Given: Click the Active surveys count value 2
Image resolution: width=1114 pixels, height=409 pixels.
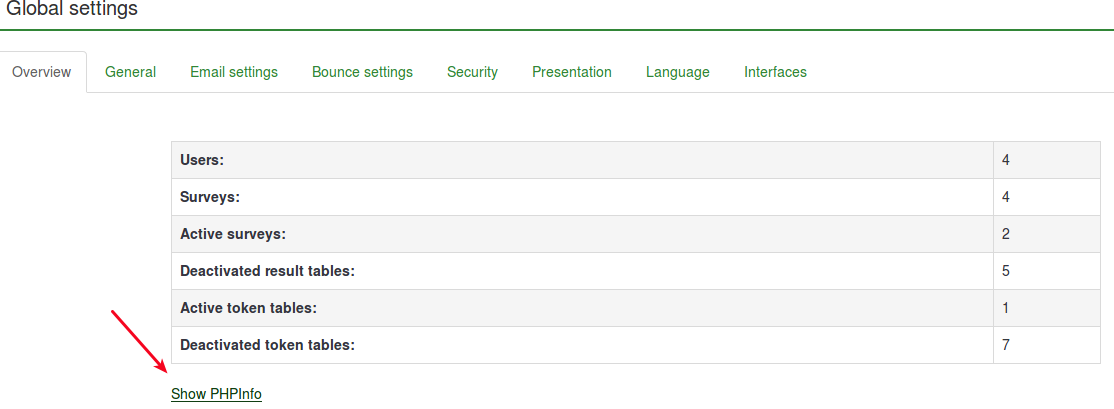Looking at the screenshot, I should pos(1006,234).
